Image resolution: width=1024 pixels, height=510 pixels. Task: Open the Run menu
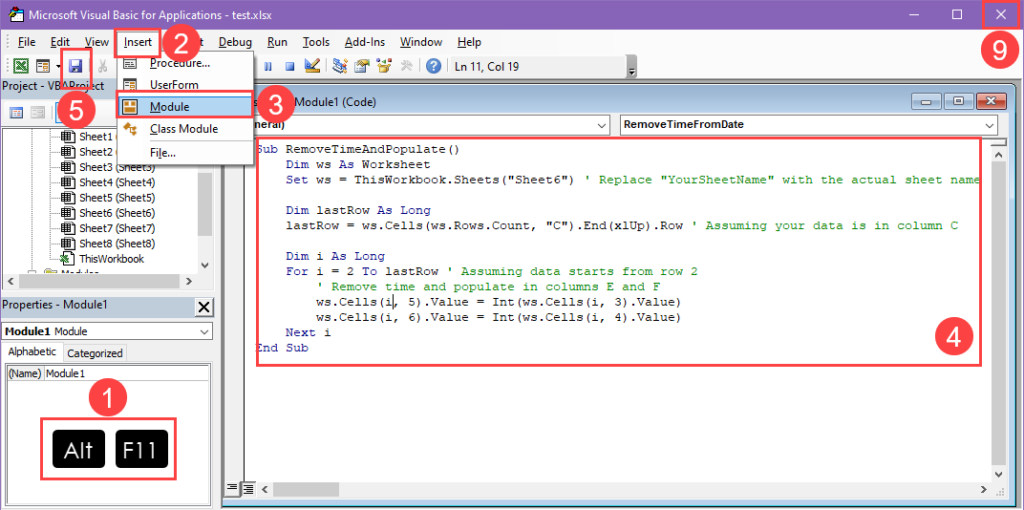coord(277,42)
